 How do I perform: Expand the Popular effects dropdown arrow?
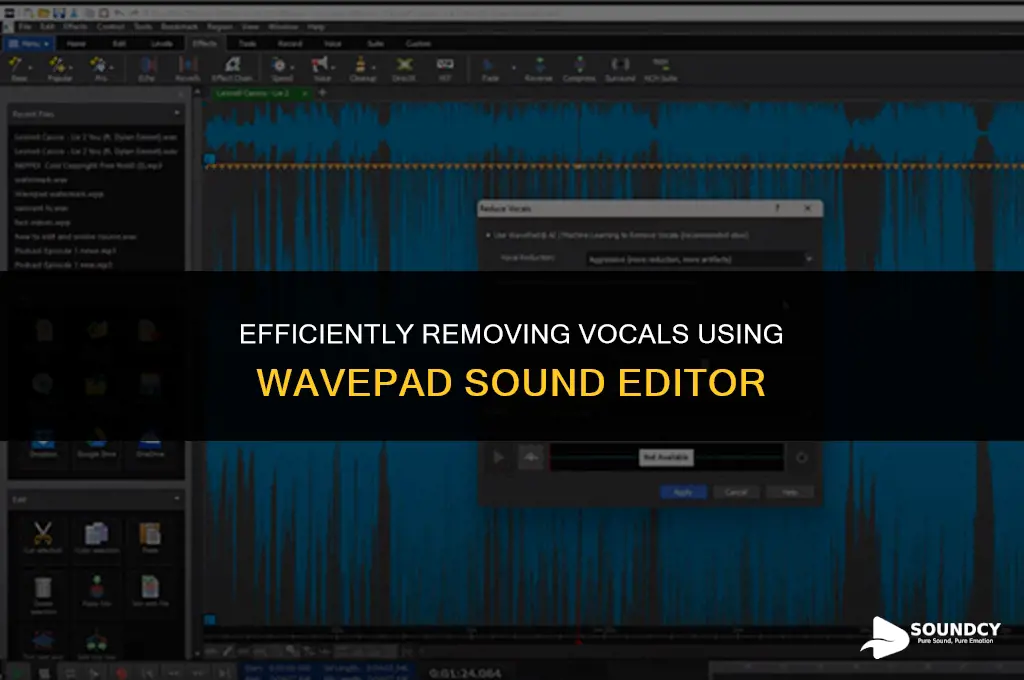pos(71,67)
